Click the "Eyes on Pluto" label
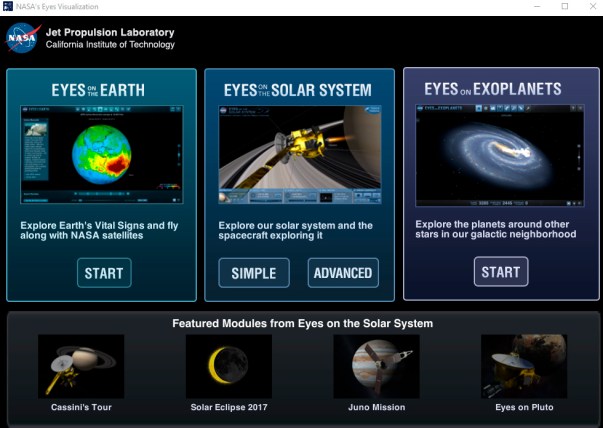The height and width of the screenshot is (428, 603). [x=524, y=407]
